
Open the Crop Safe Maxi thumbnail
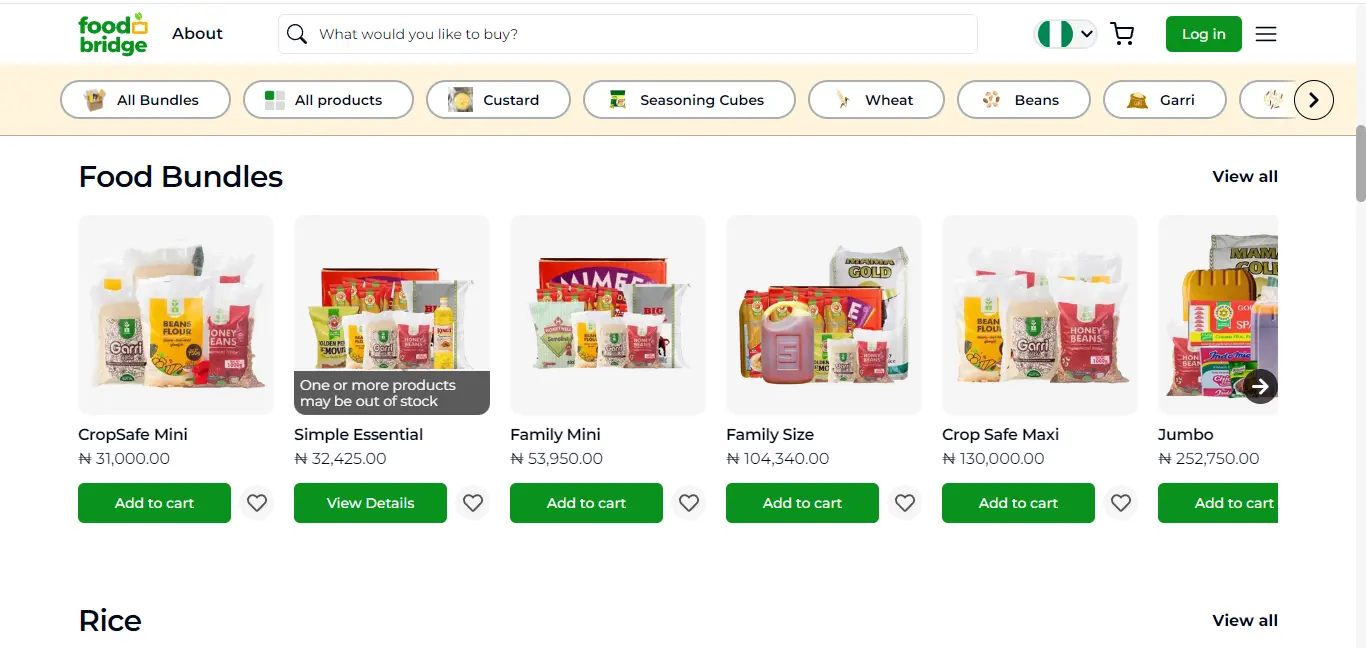pos(1039,315)
